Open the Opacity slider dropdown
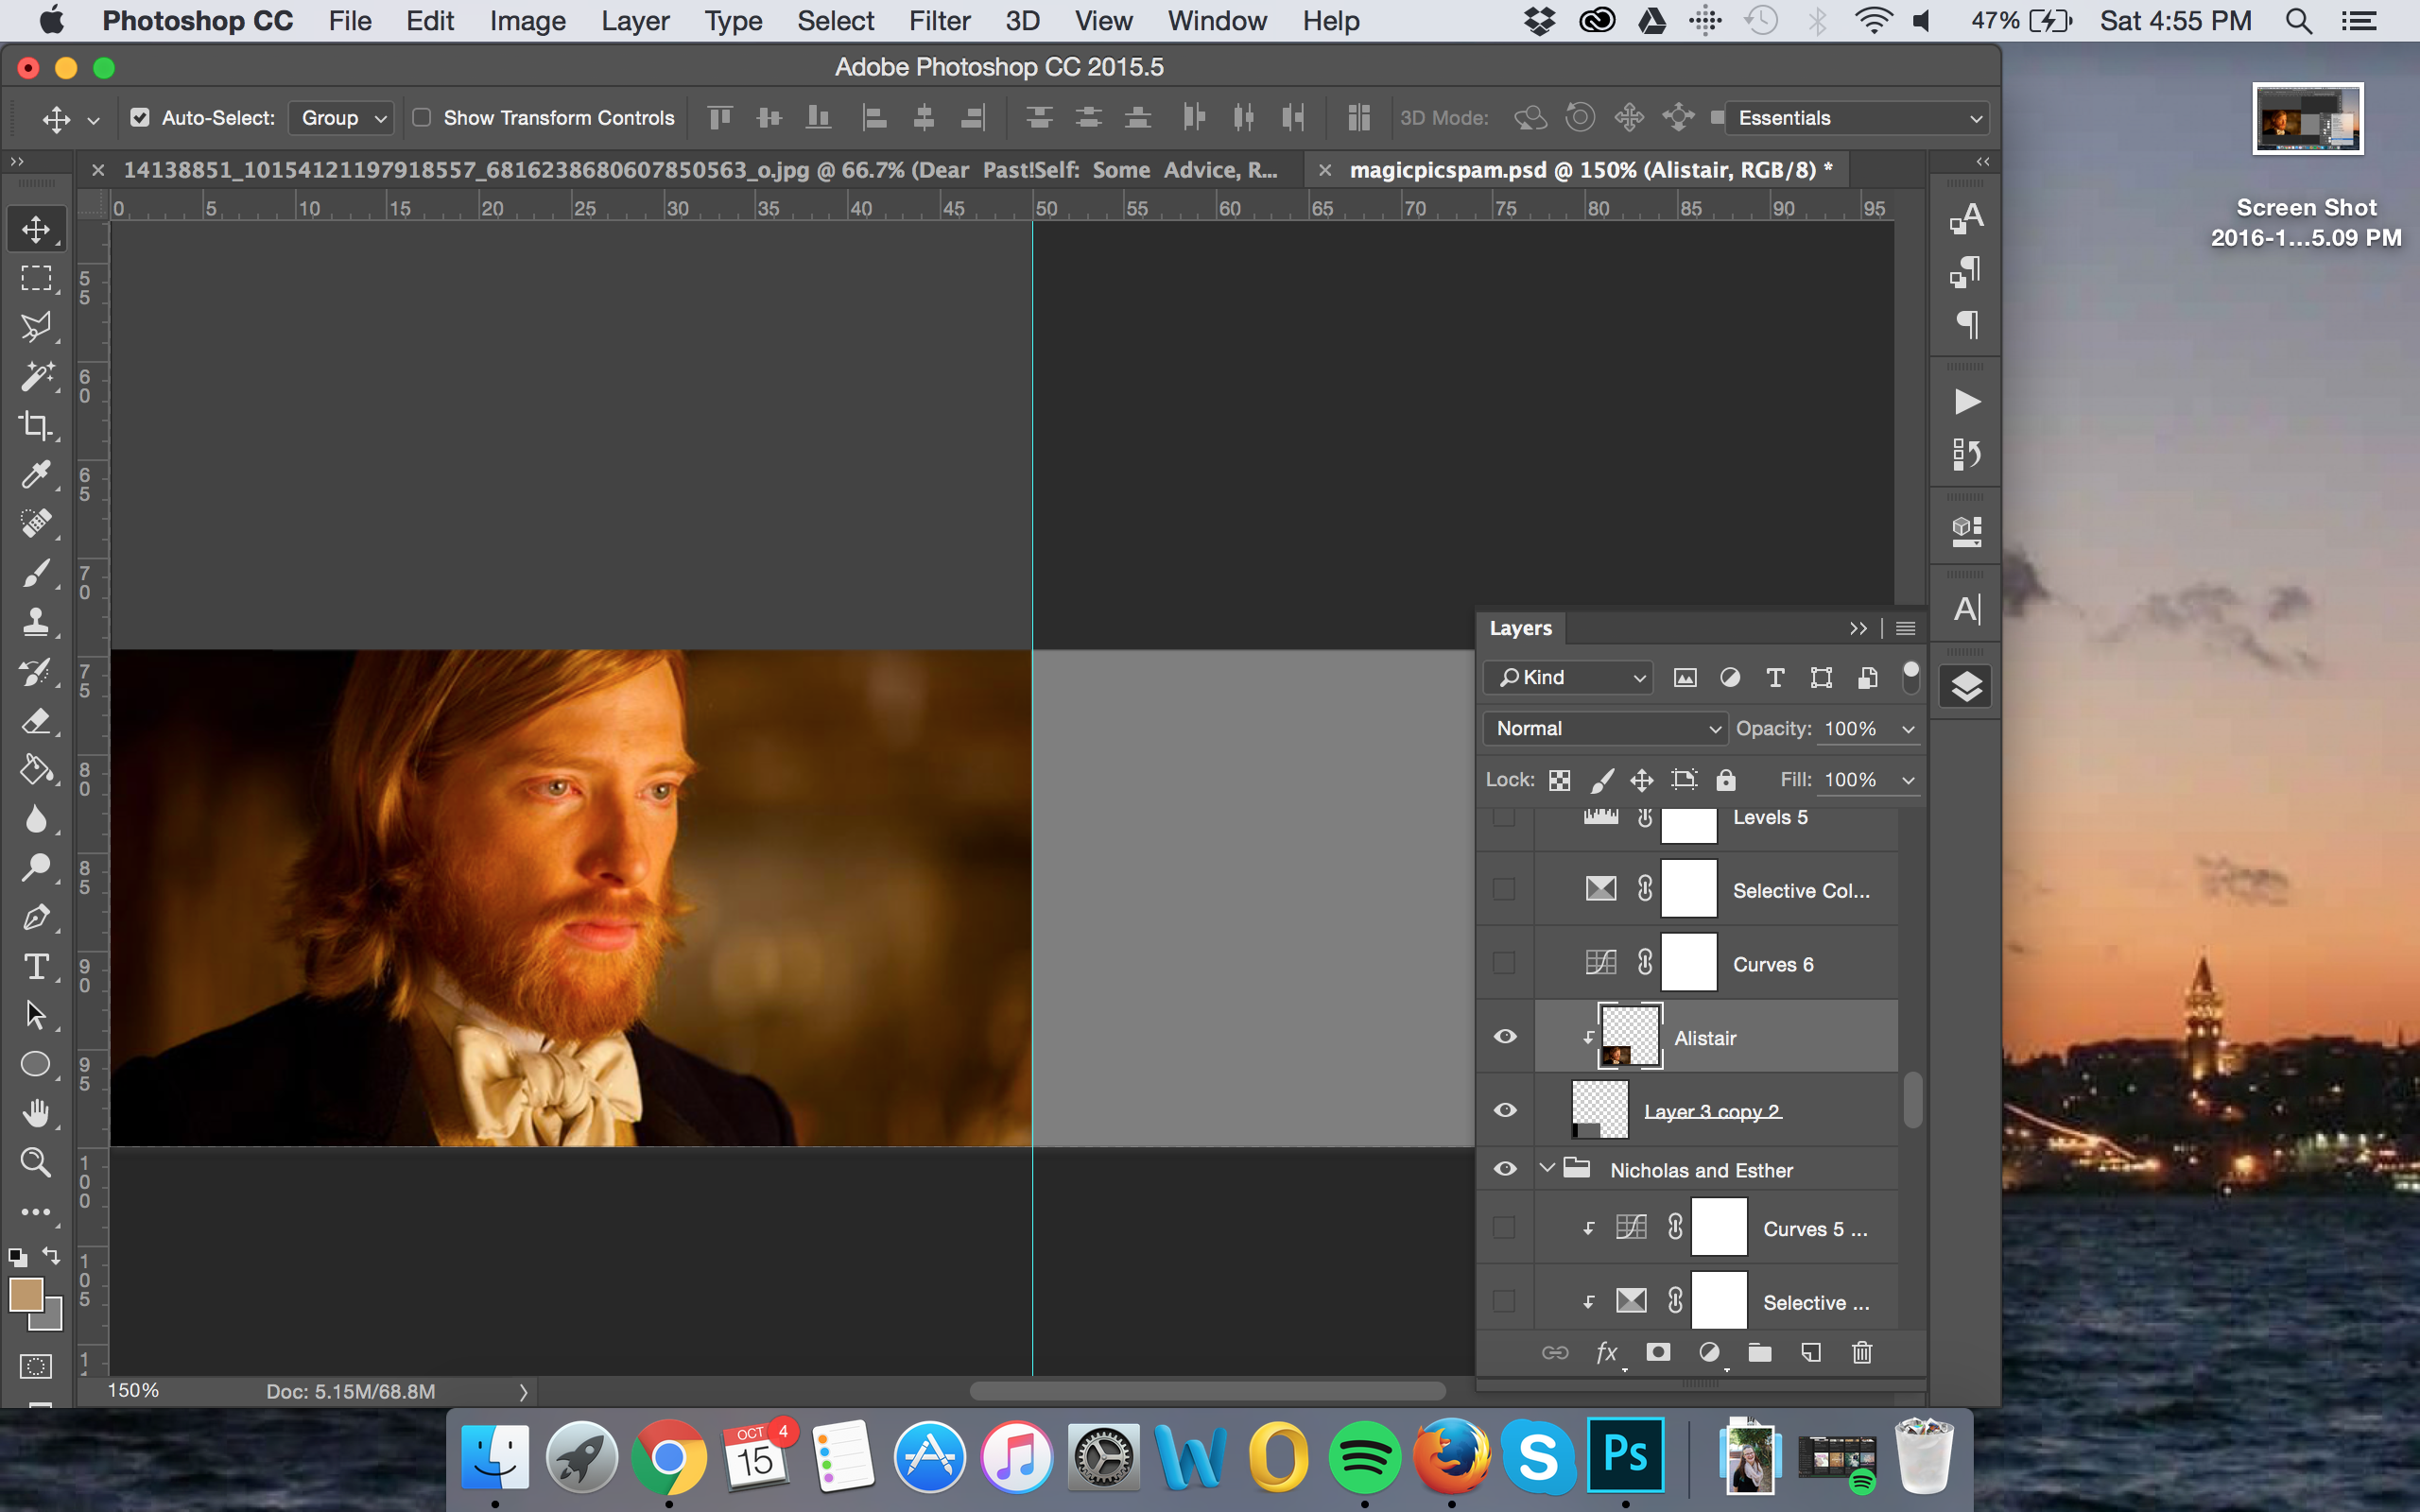 [x=1908, y=729]
